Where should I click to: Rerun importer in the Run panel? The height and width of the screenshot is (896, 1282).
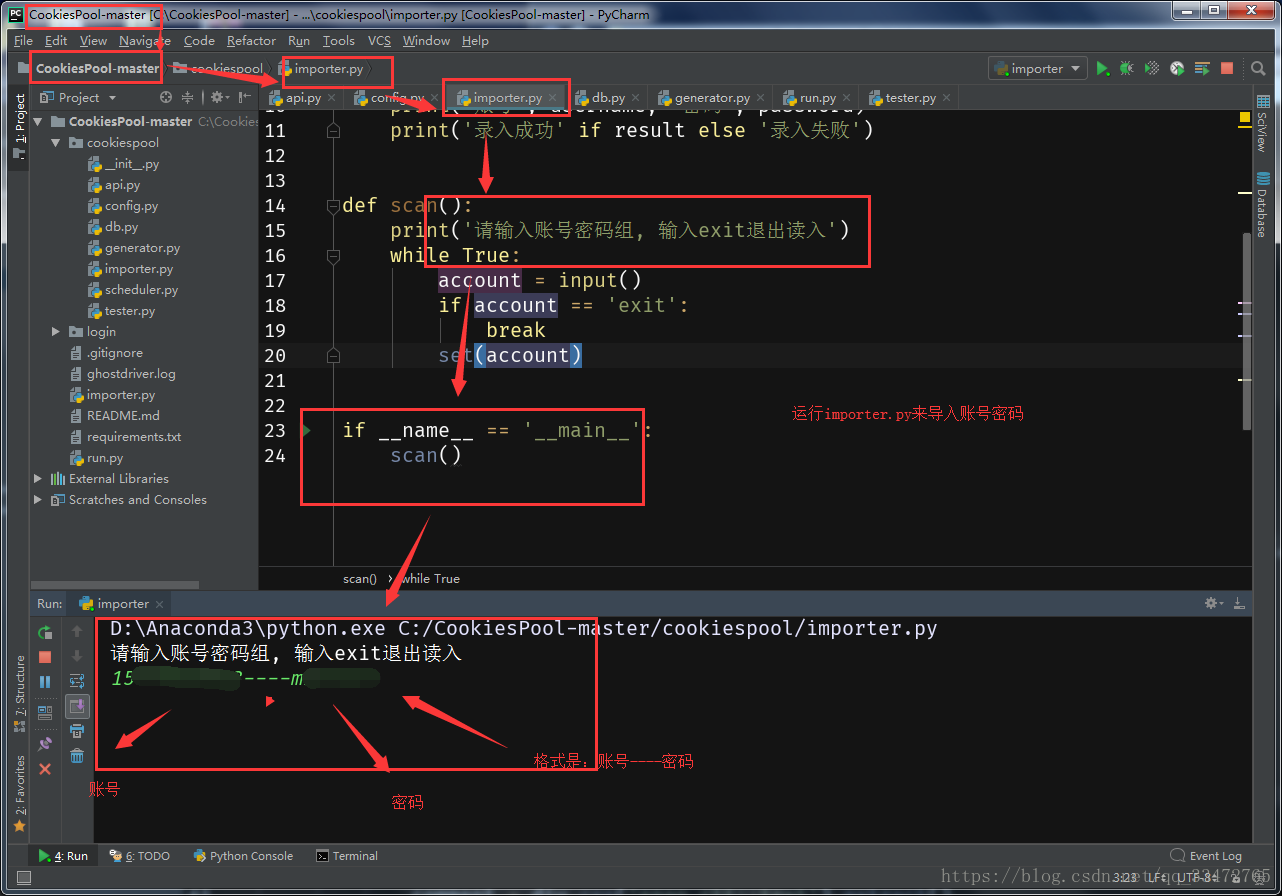(x=45, y=632)
